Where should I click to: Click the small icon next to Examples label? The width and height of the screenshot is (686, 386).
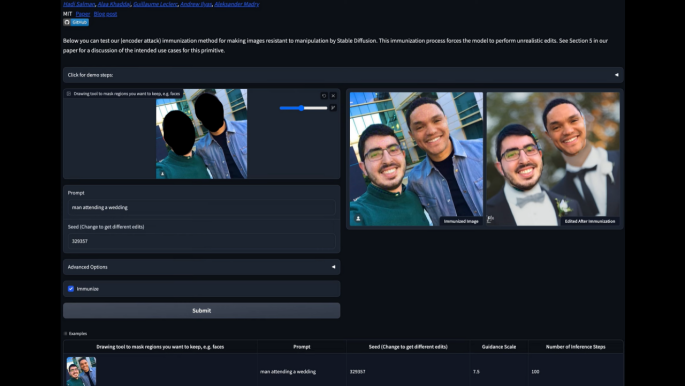(66, 333)
